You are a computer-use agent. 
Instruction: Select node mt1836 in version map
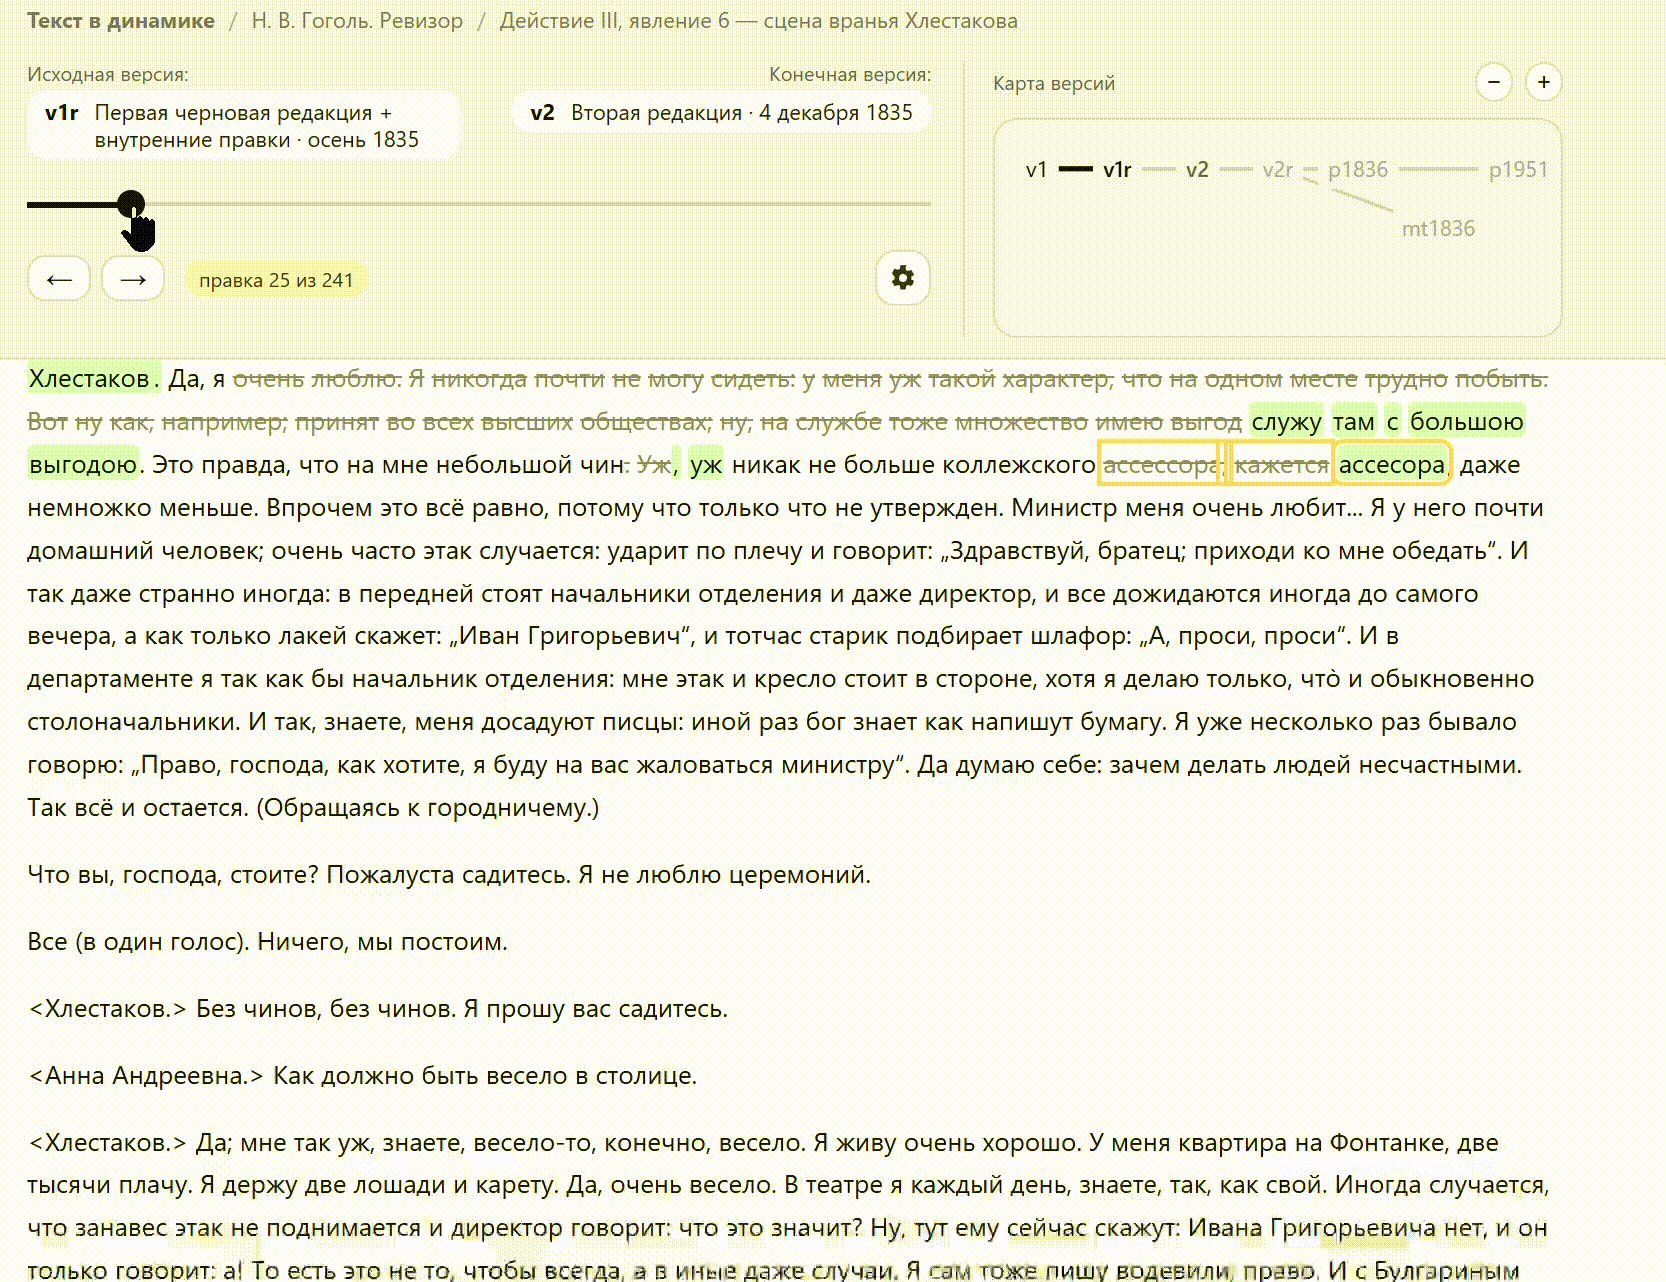(1438, 229)
